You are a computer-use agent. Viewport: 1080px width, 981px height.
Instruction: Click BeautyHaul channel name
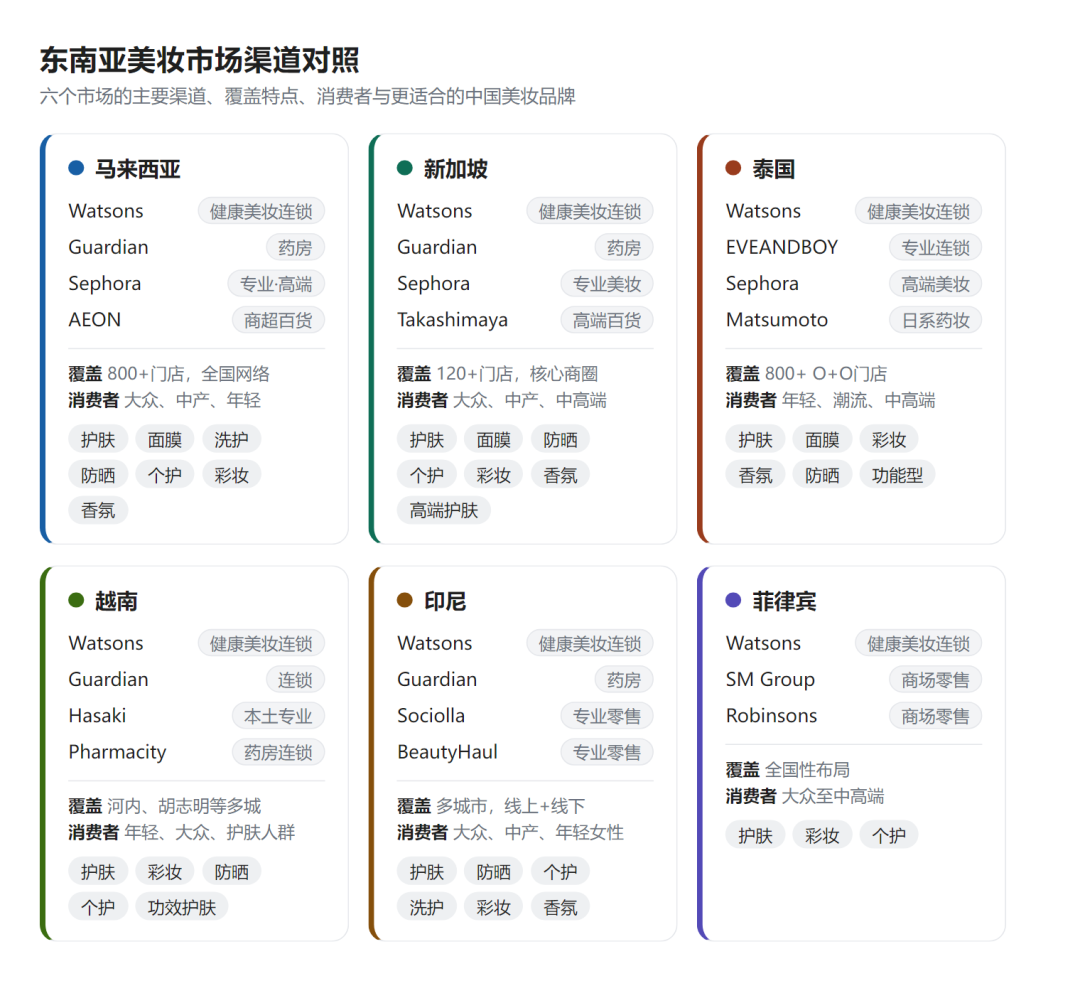tap(448, 752)
